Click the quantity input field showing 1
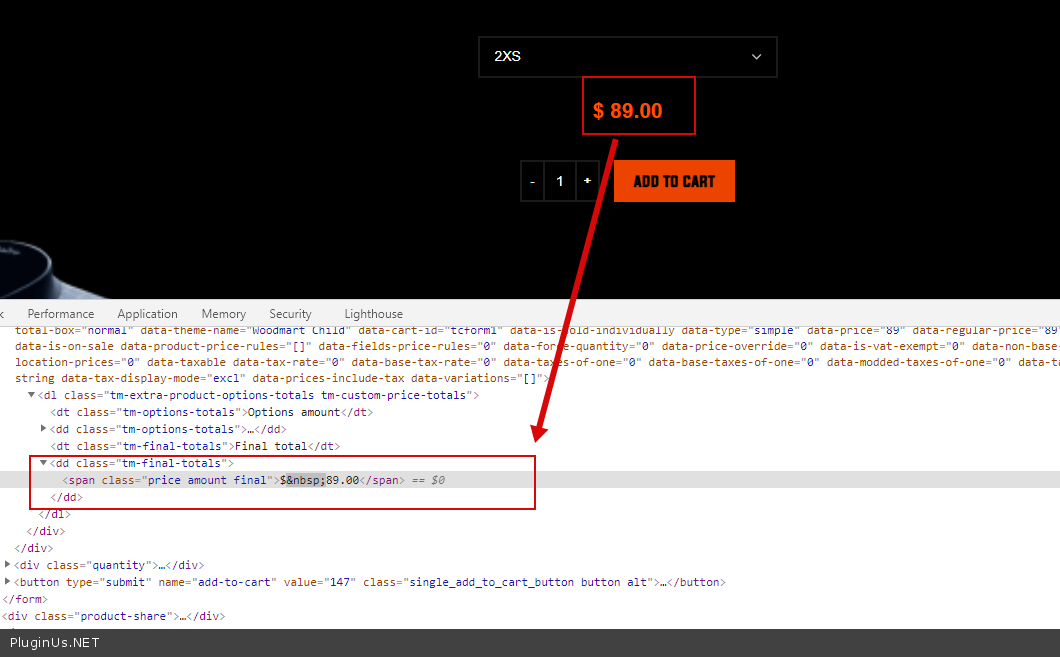Image resolution: width=1060 pixels, height=657 pixels. pos(560,181)
